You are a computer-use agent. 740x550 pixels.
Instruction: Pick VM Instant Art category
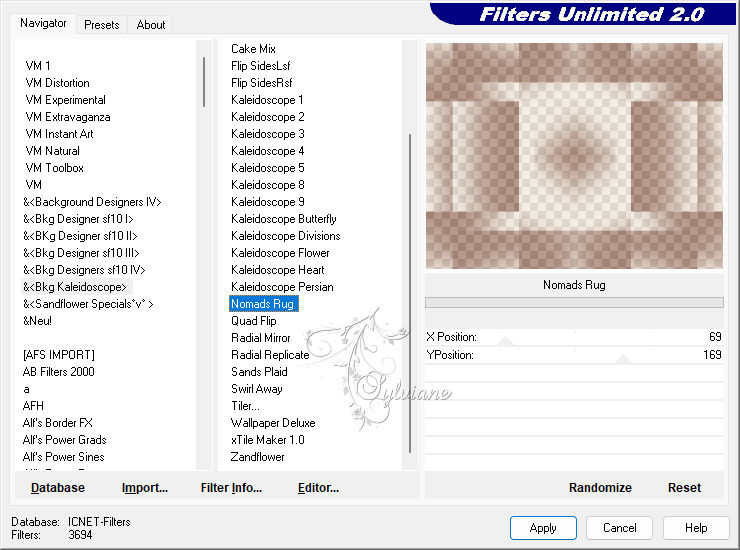[x=59, y=134]
